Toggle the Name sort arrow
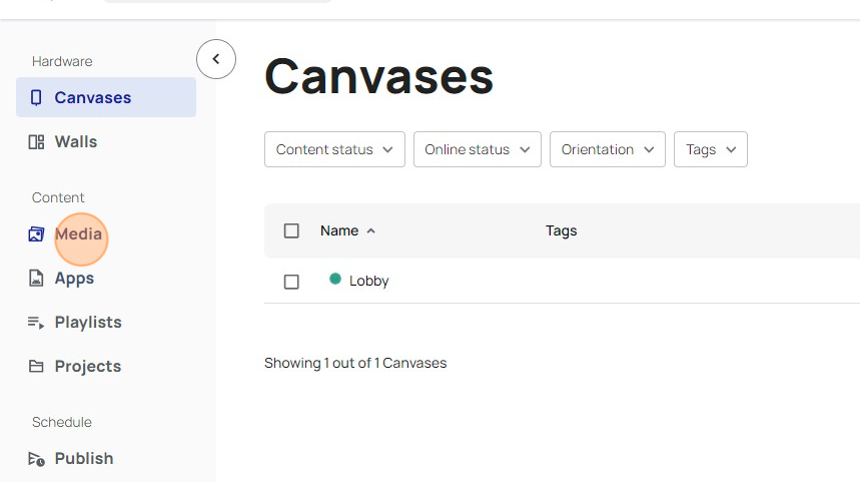 click(x=371, y=231)
